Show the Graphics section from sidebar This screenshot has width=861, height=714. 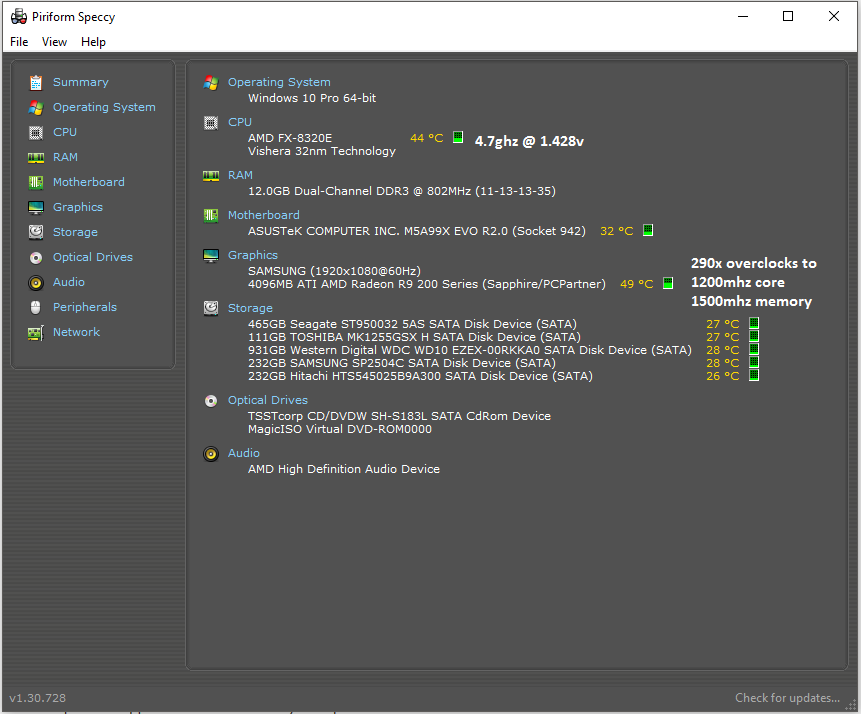click(x=78, y=207)
